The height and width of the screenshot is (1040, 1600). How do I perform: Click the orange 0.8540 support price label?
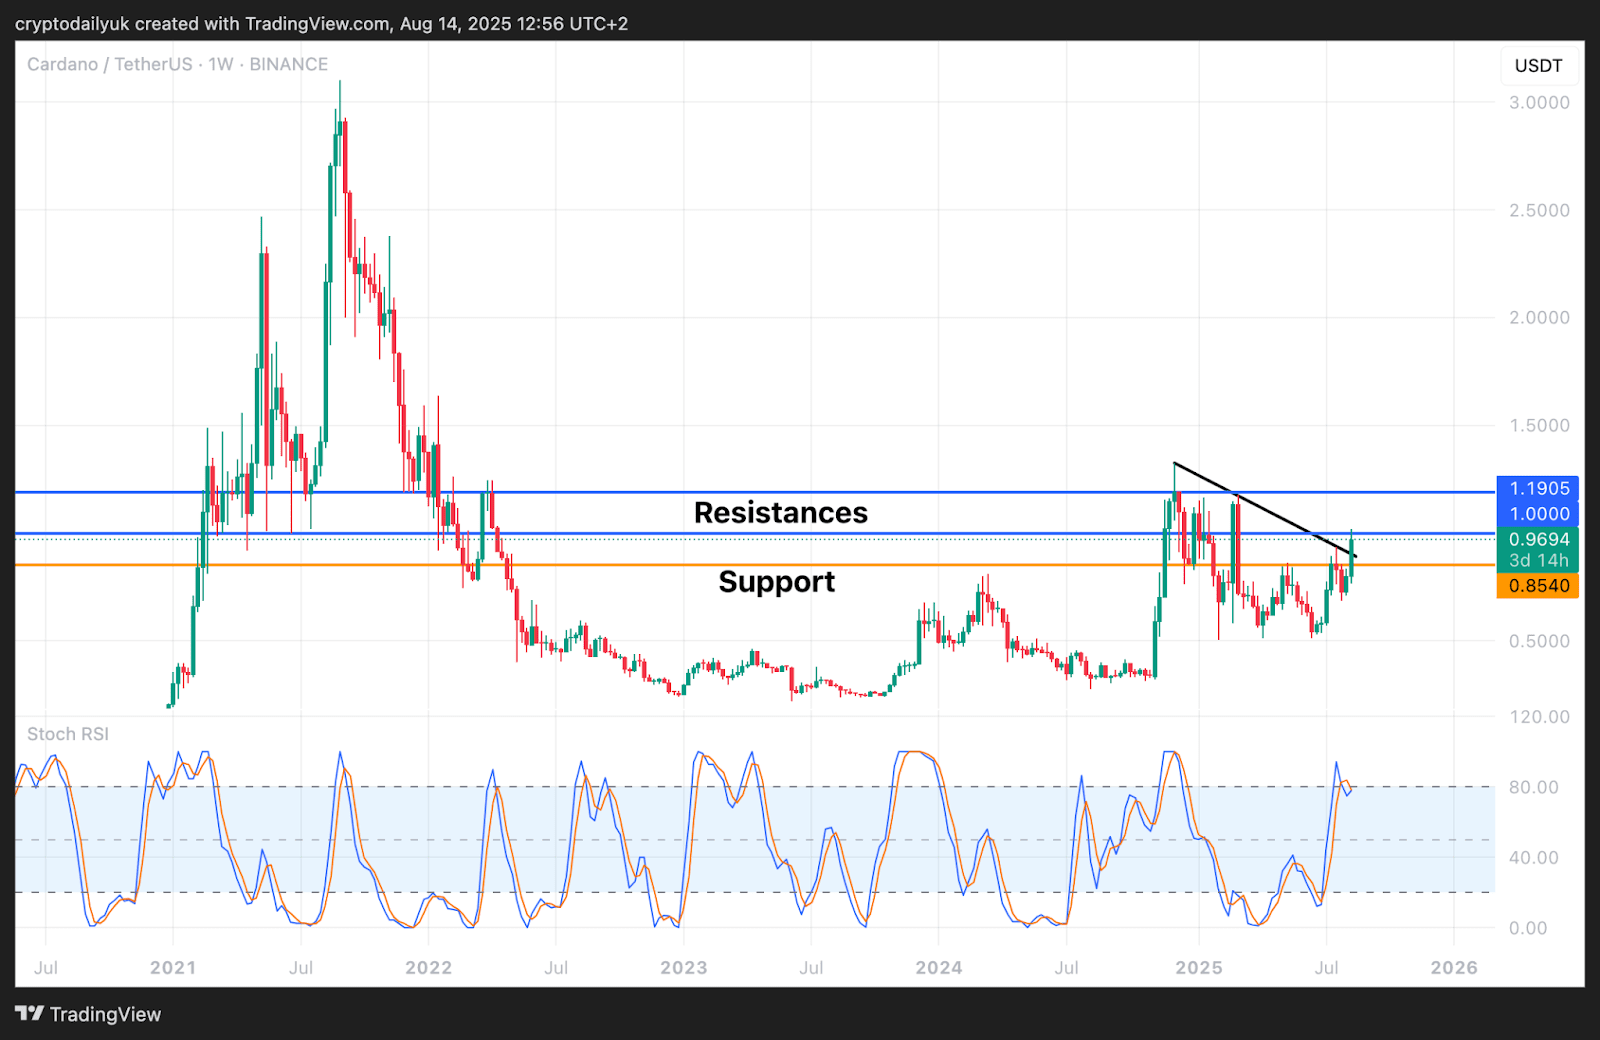[x=1538, y=586]
